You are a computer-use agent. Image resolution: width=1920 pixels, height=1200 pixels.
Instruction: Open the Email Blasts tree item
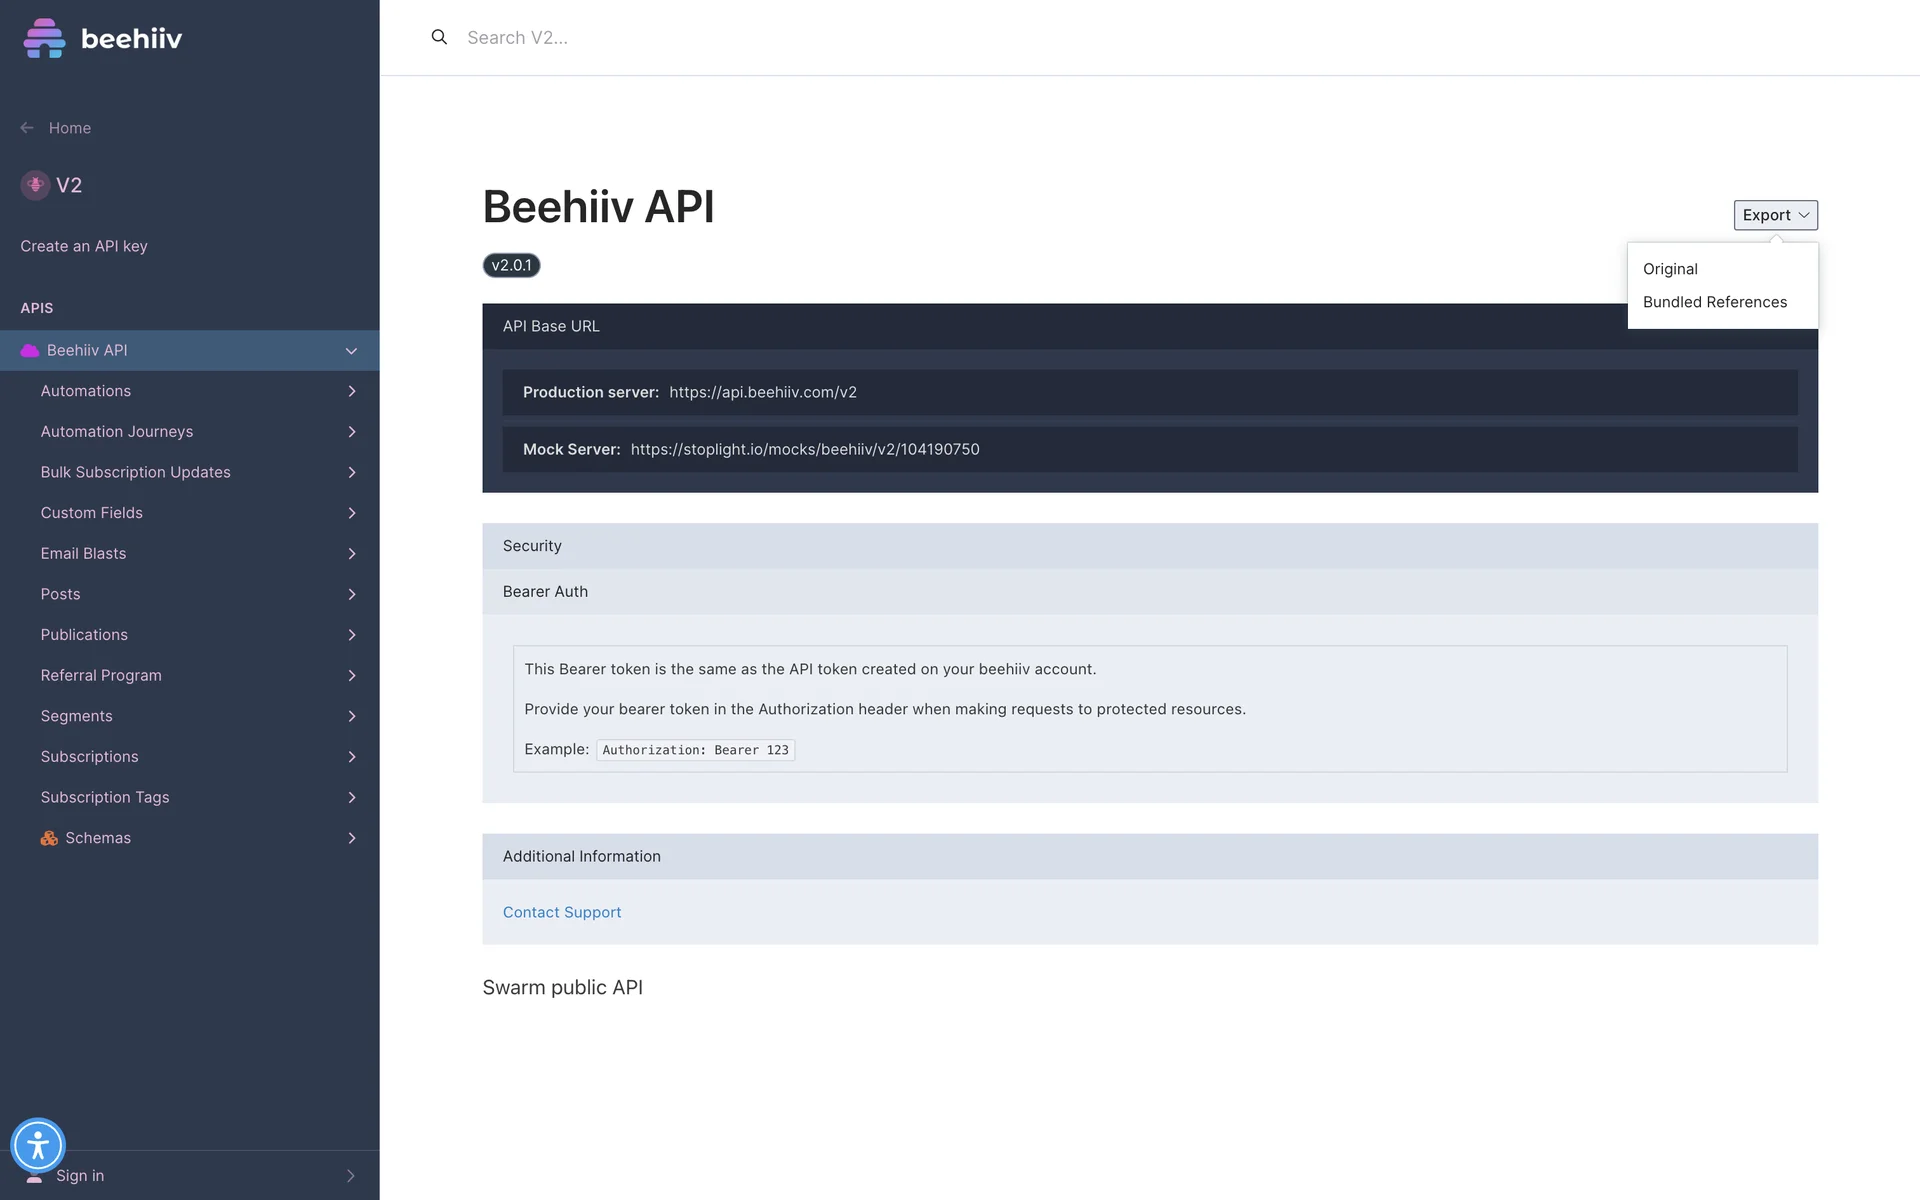click(83, 553)
